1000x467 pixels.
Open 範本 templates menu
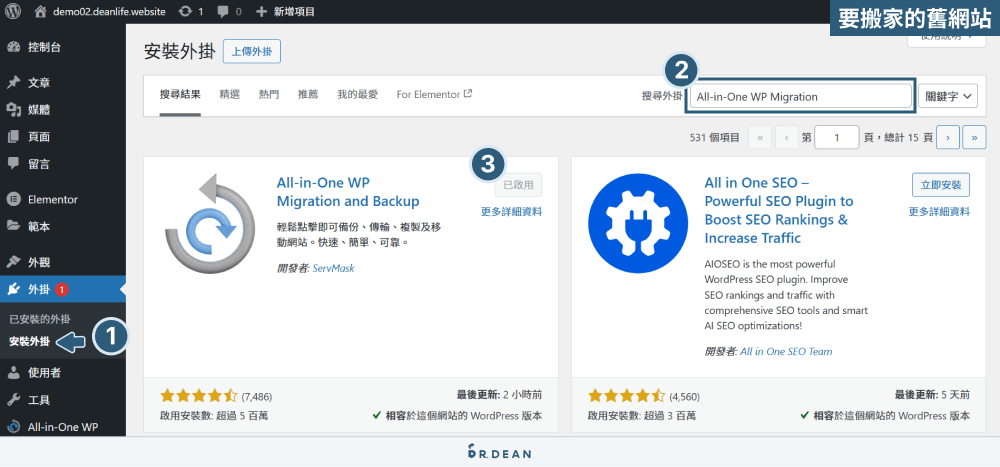[62, 226]
